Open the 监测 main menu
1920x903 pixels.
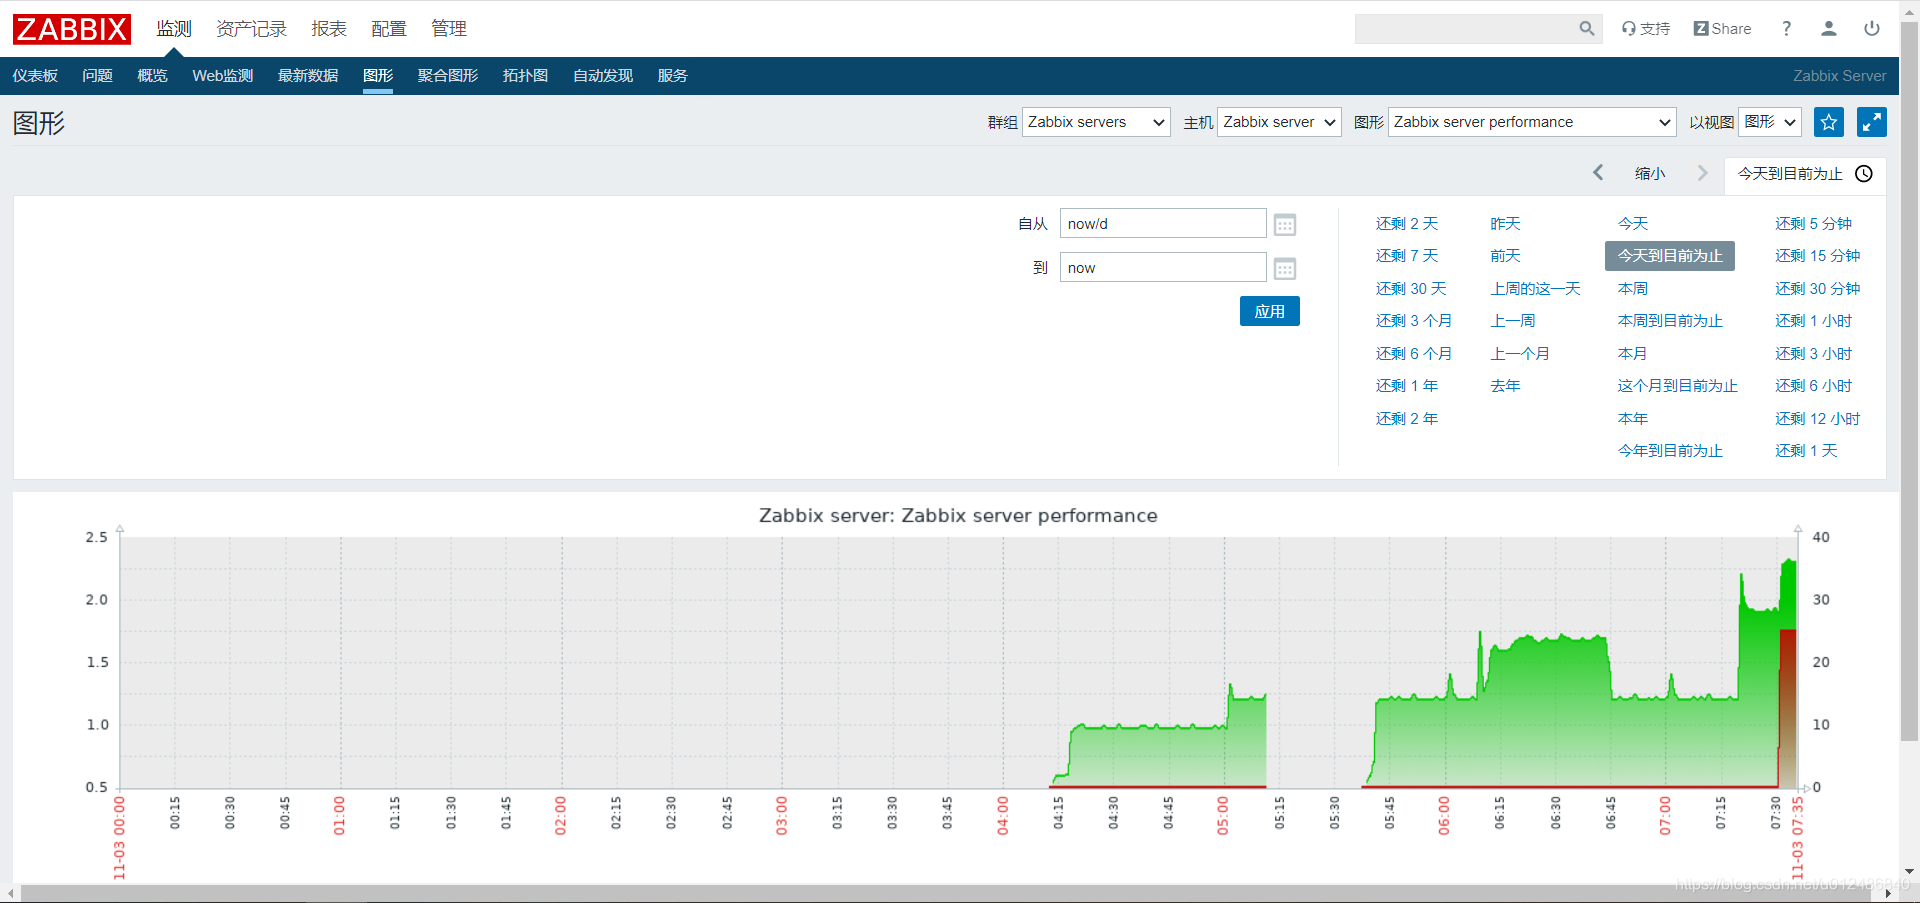[x=174, y=29]
